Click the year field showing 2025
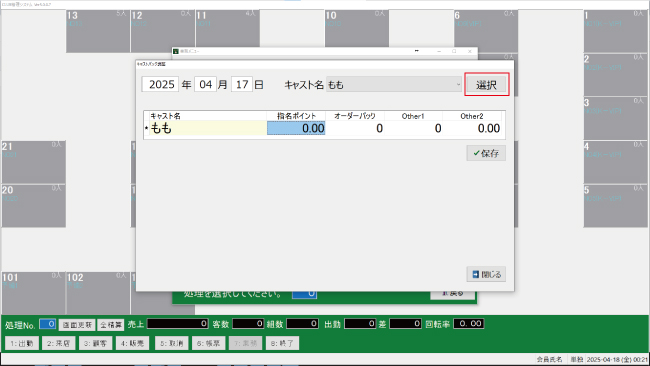The width and height of the screenshot is (650, 366). coord(160,85)
